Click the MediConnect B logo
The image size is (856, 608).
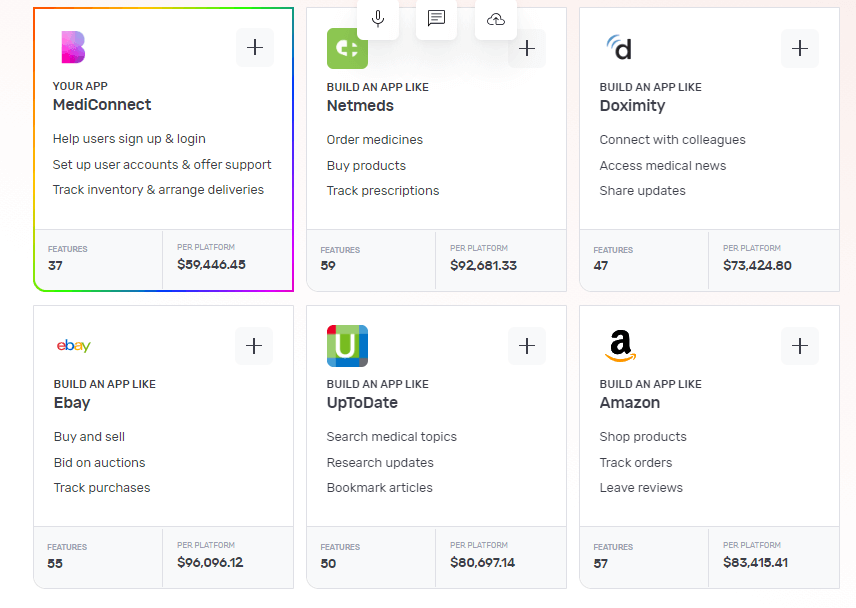[73, 47]
